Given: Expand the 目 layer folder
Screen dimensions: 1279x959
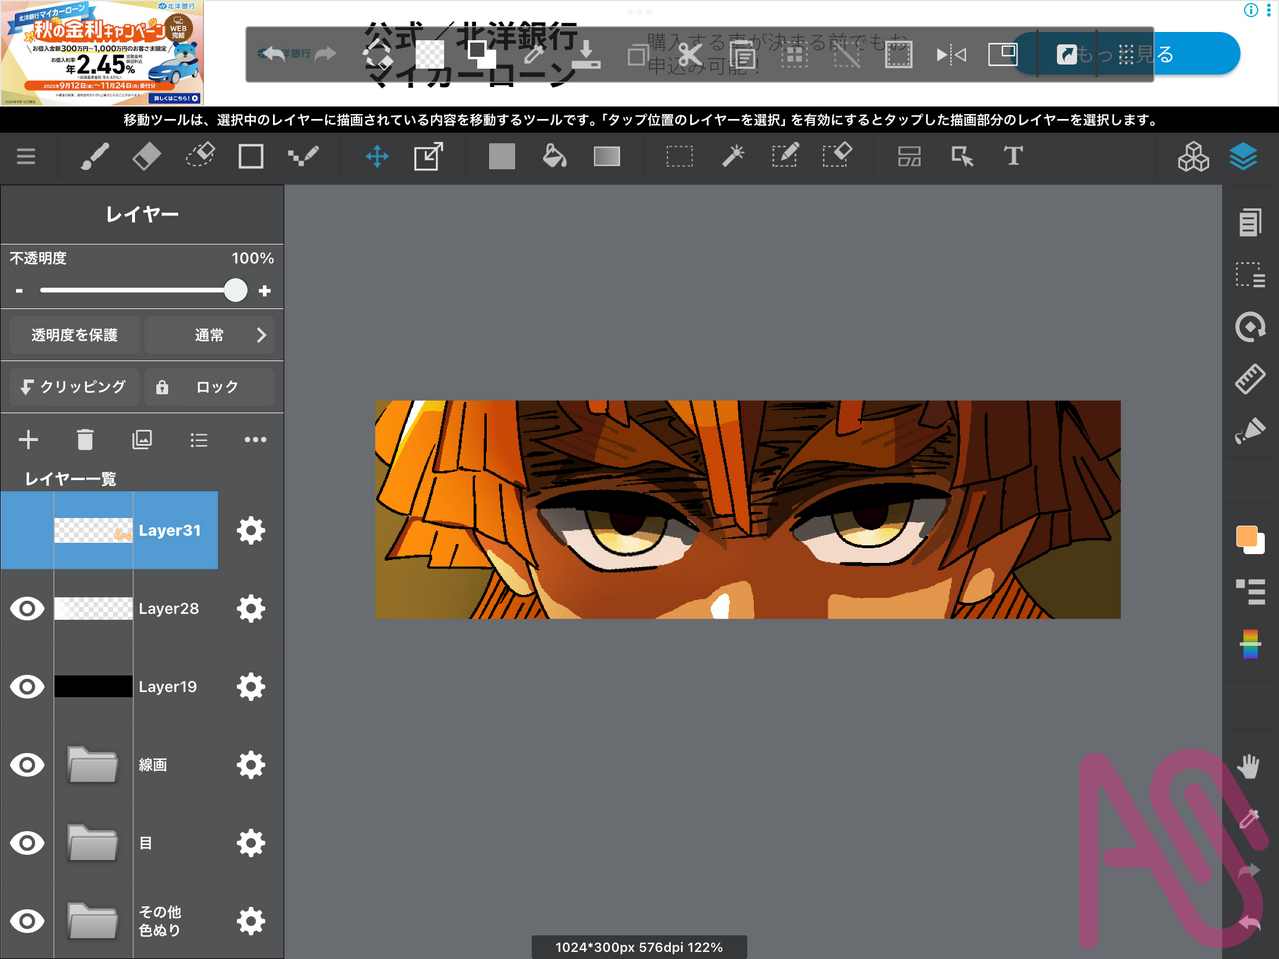Looking at the screenshot, I should [93, 843].
